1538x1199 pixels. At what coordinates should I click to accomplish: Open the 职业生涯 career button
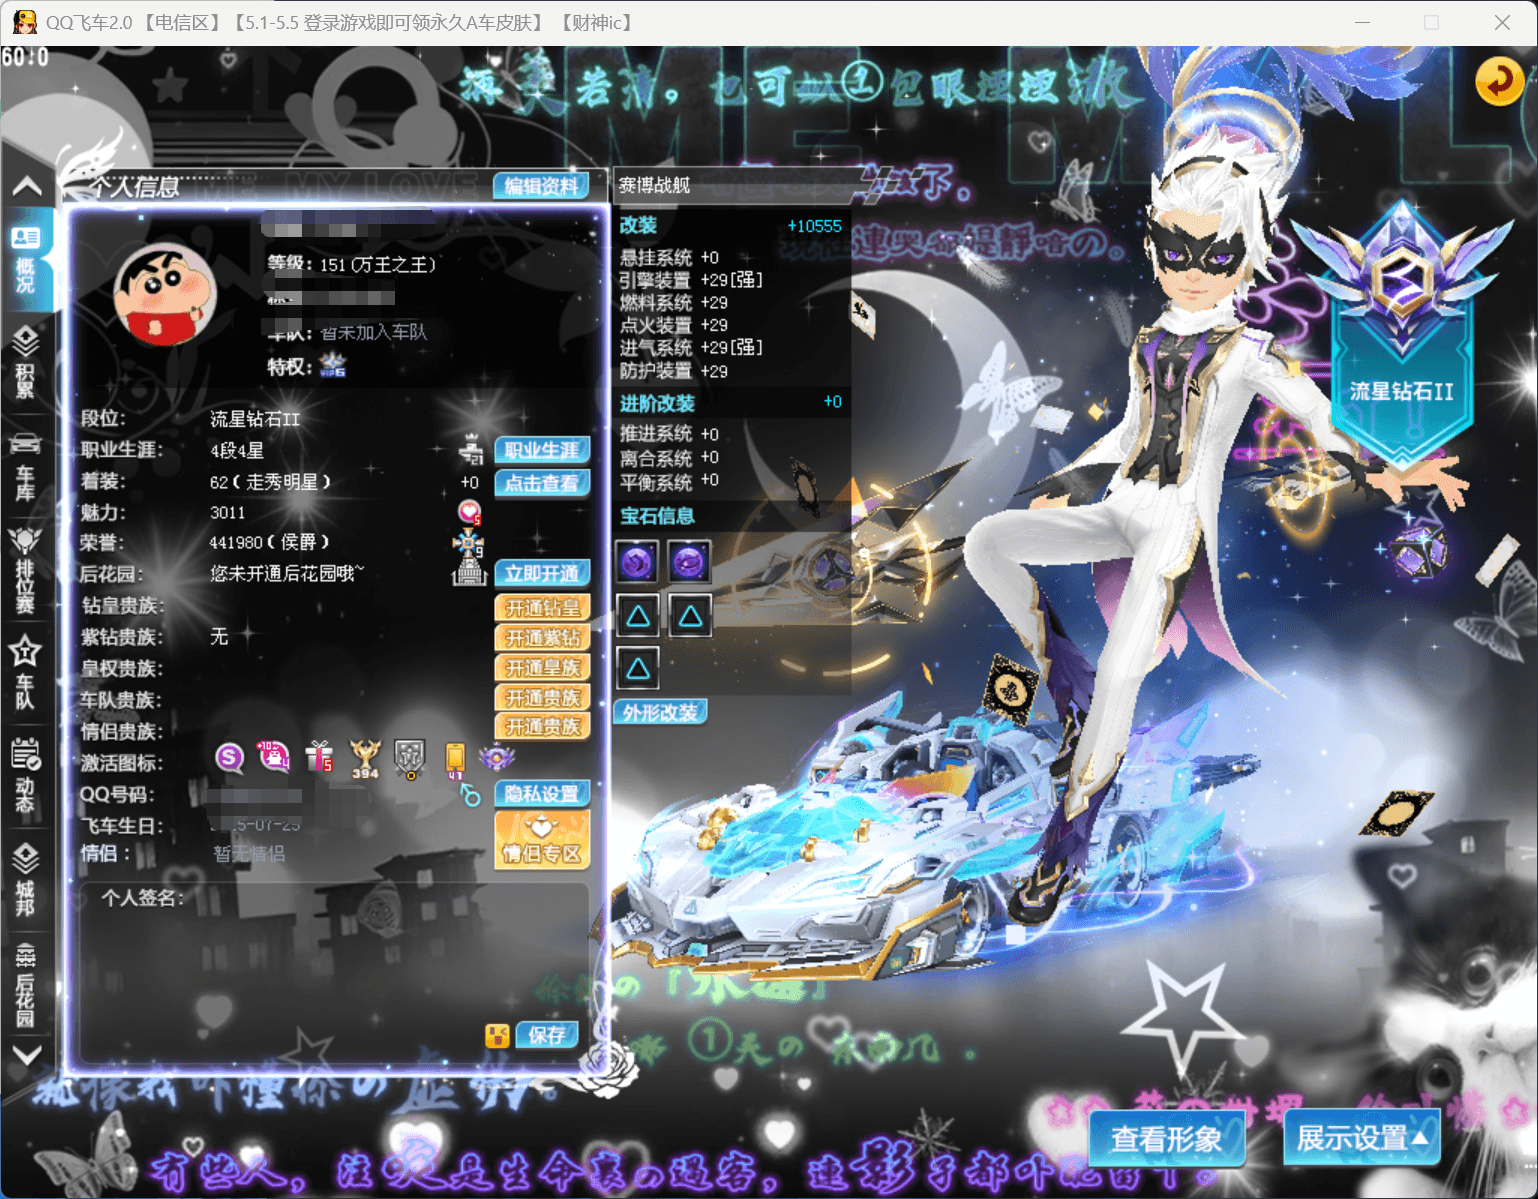(x=542, y=450)
